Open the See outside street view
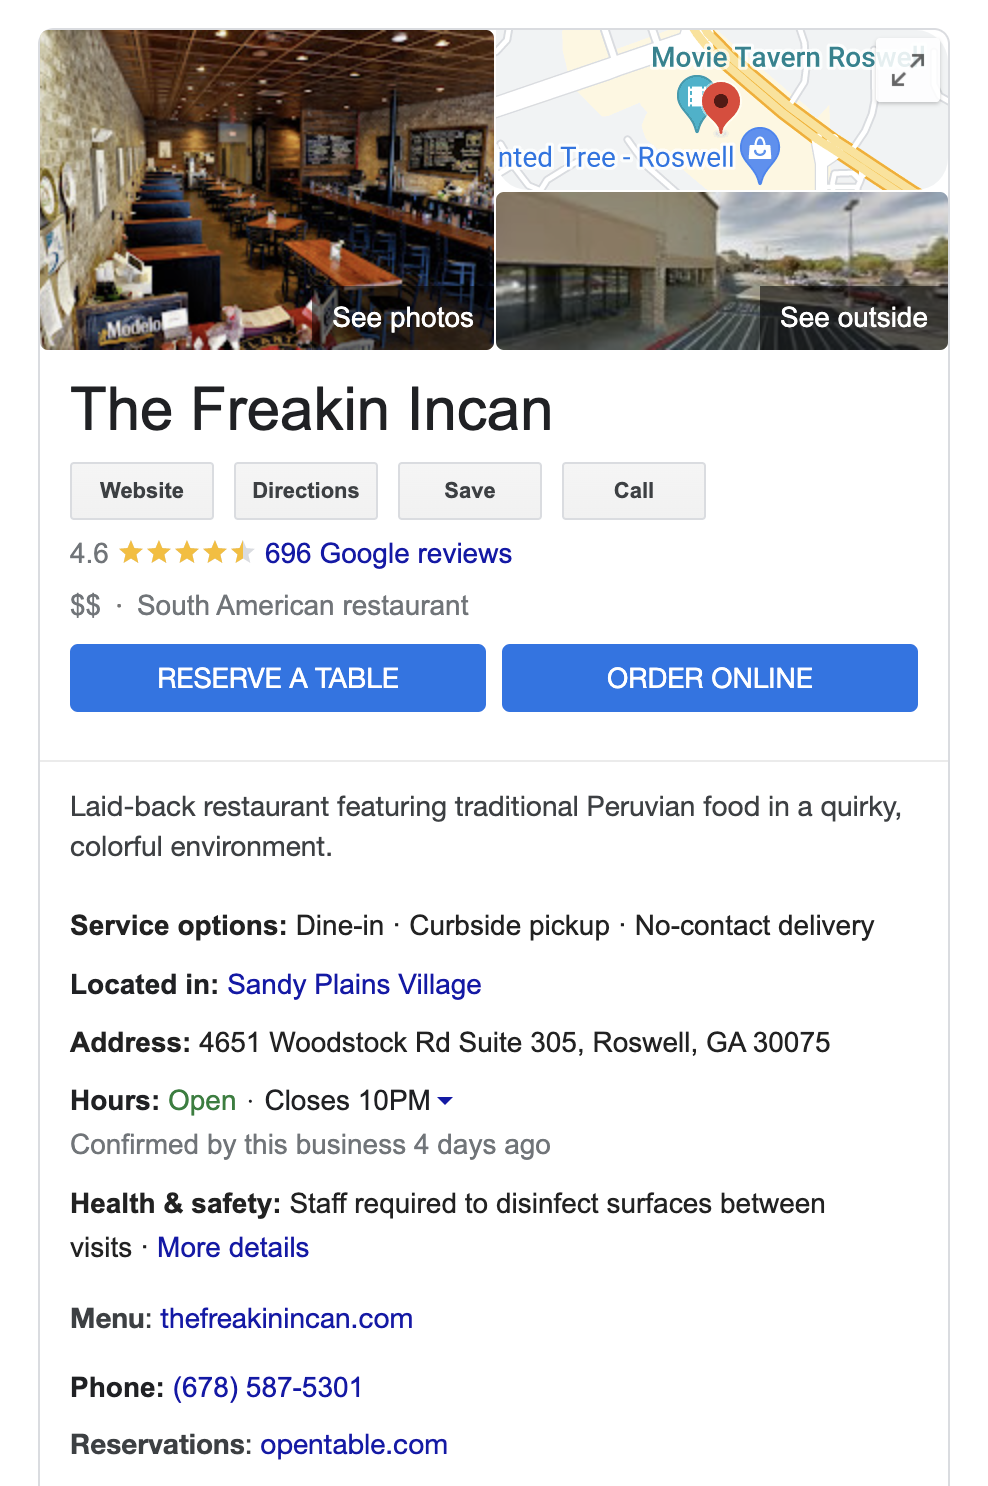Screen dimensions: 988x1486 (x=722, y=271)
